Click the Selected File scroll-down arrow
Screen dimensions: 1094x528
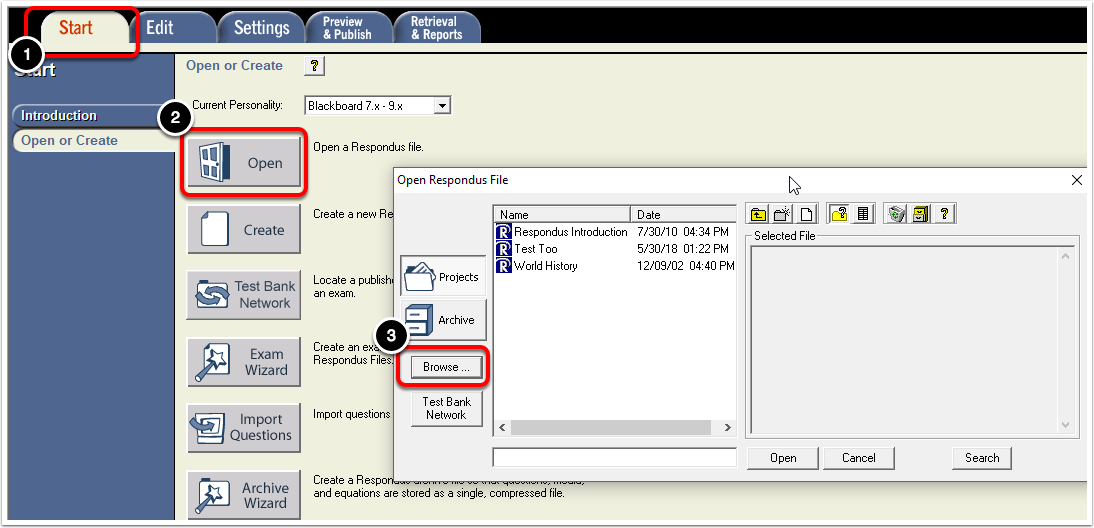(x=1065, y=424)
